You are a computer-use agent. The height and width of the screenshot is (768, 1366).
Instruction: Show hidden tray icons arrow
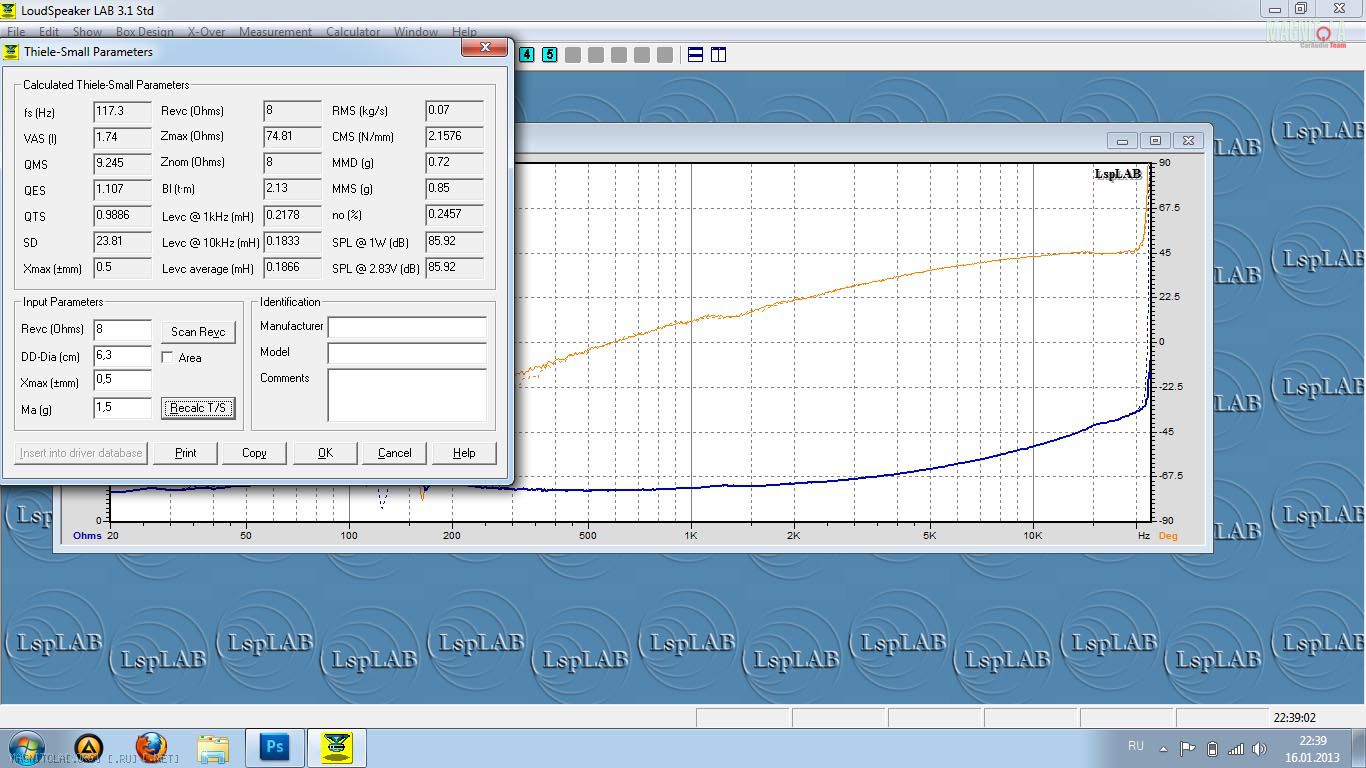[x=1163, y=748]
